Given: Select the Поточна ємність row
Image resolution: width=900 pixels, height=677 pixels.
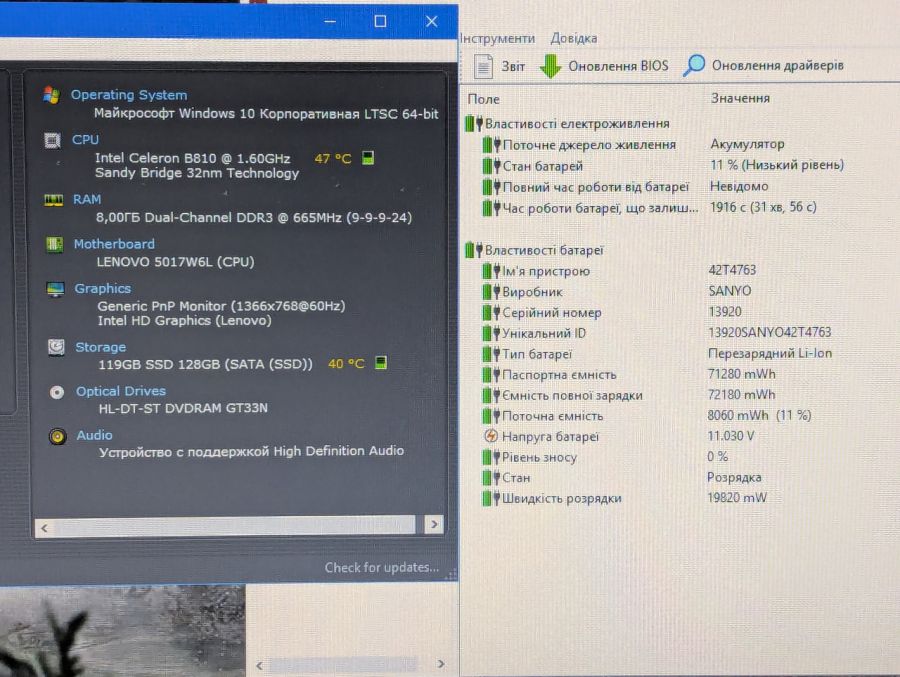Looking at the screenshot, I should pos(646,416).
